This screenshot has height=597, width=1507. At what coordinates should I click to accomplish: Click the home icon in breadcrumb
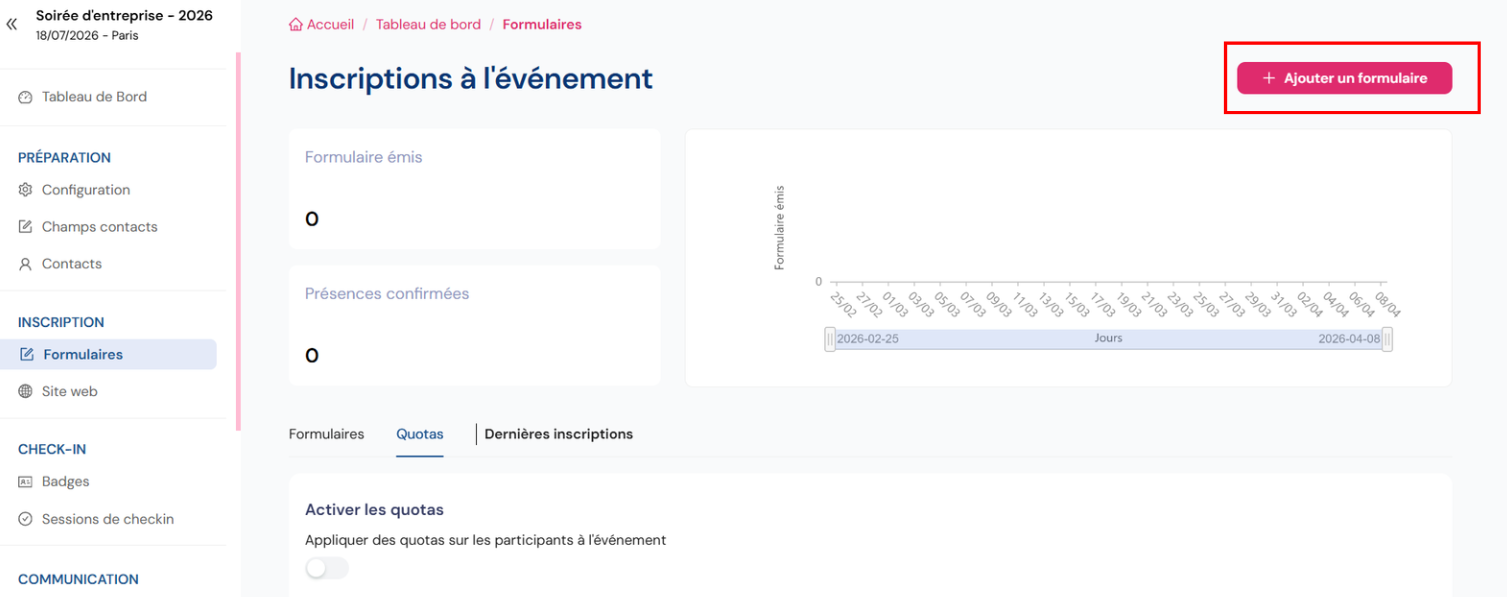coord(295,25)
